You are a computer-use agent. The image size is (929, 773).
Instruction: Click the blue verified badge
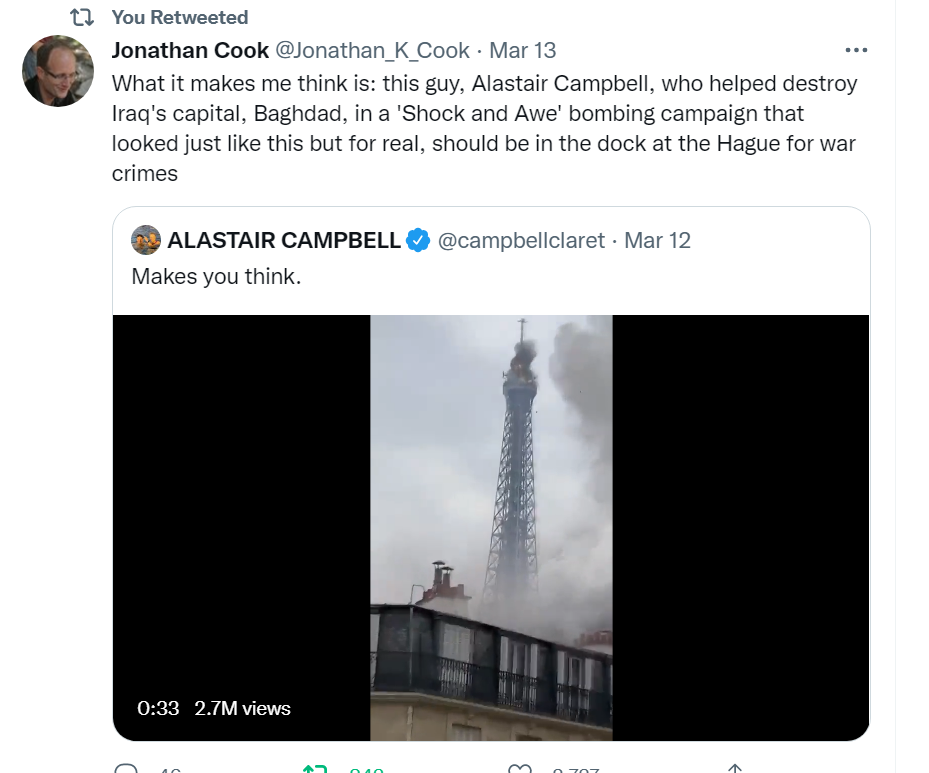(419, 240)
